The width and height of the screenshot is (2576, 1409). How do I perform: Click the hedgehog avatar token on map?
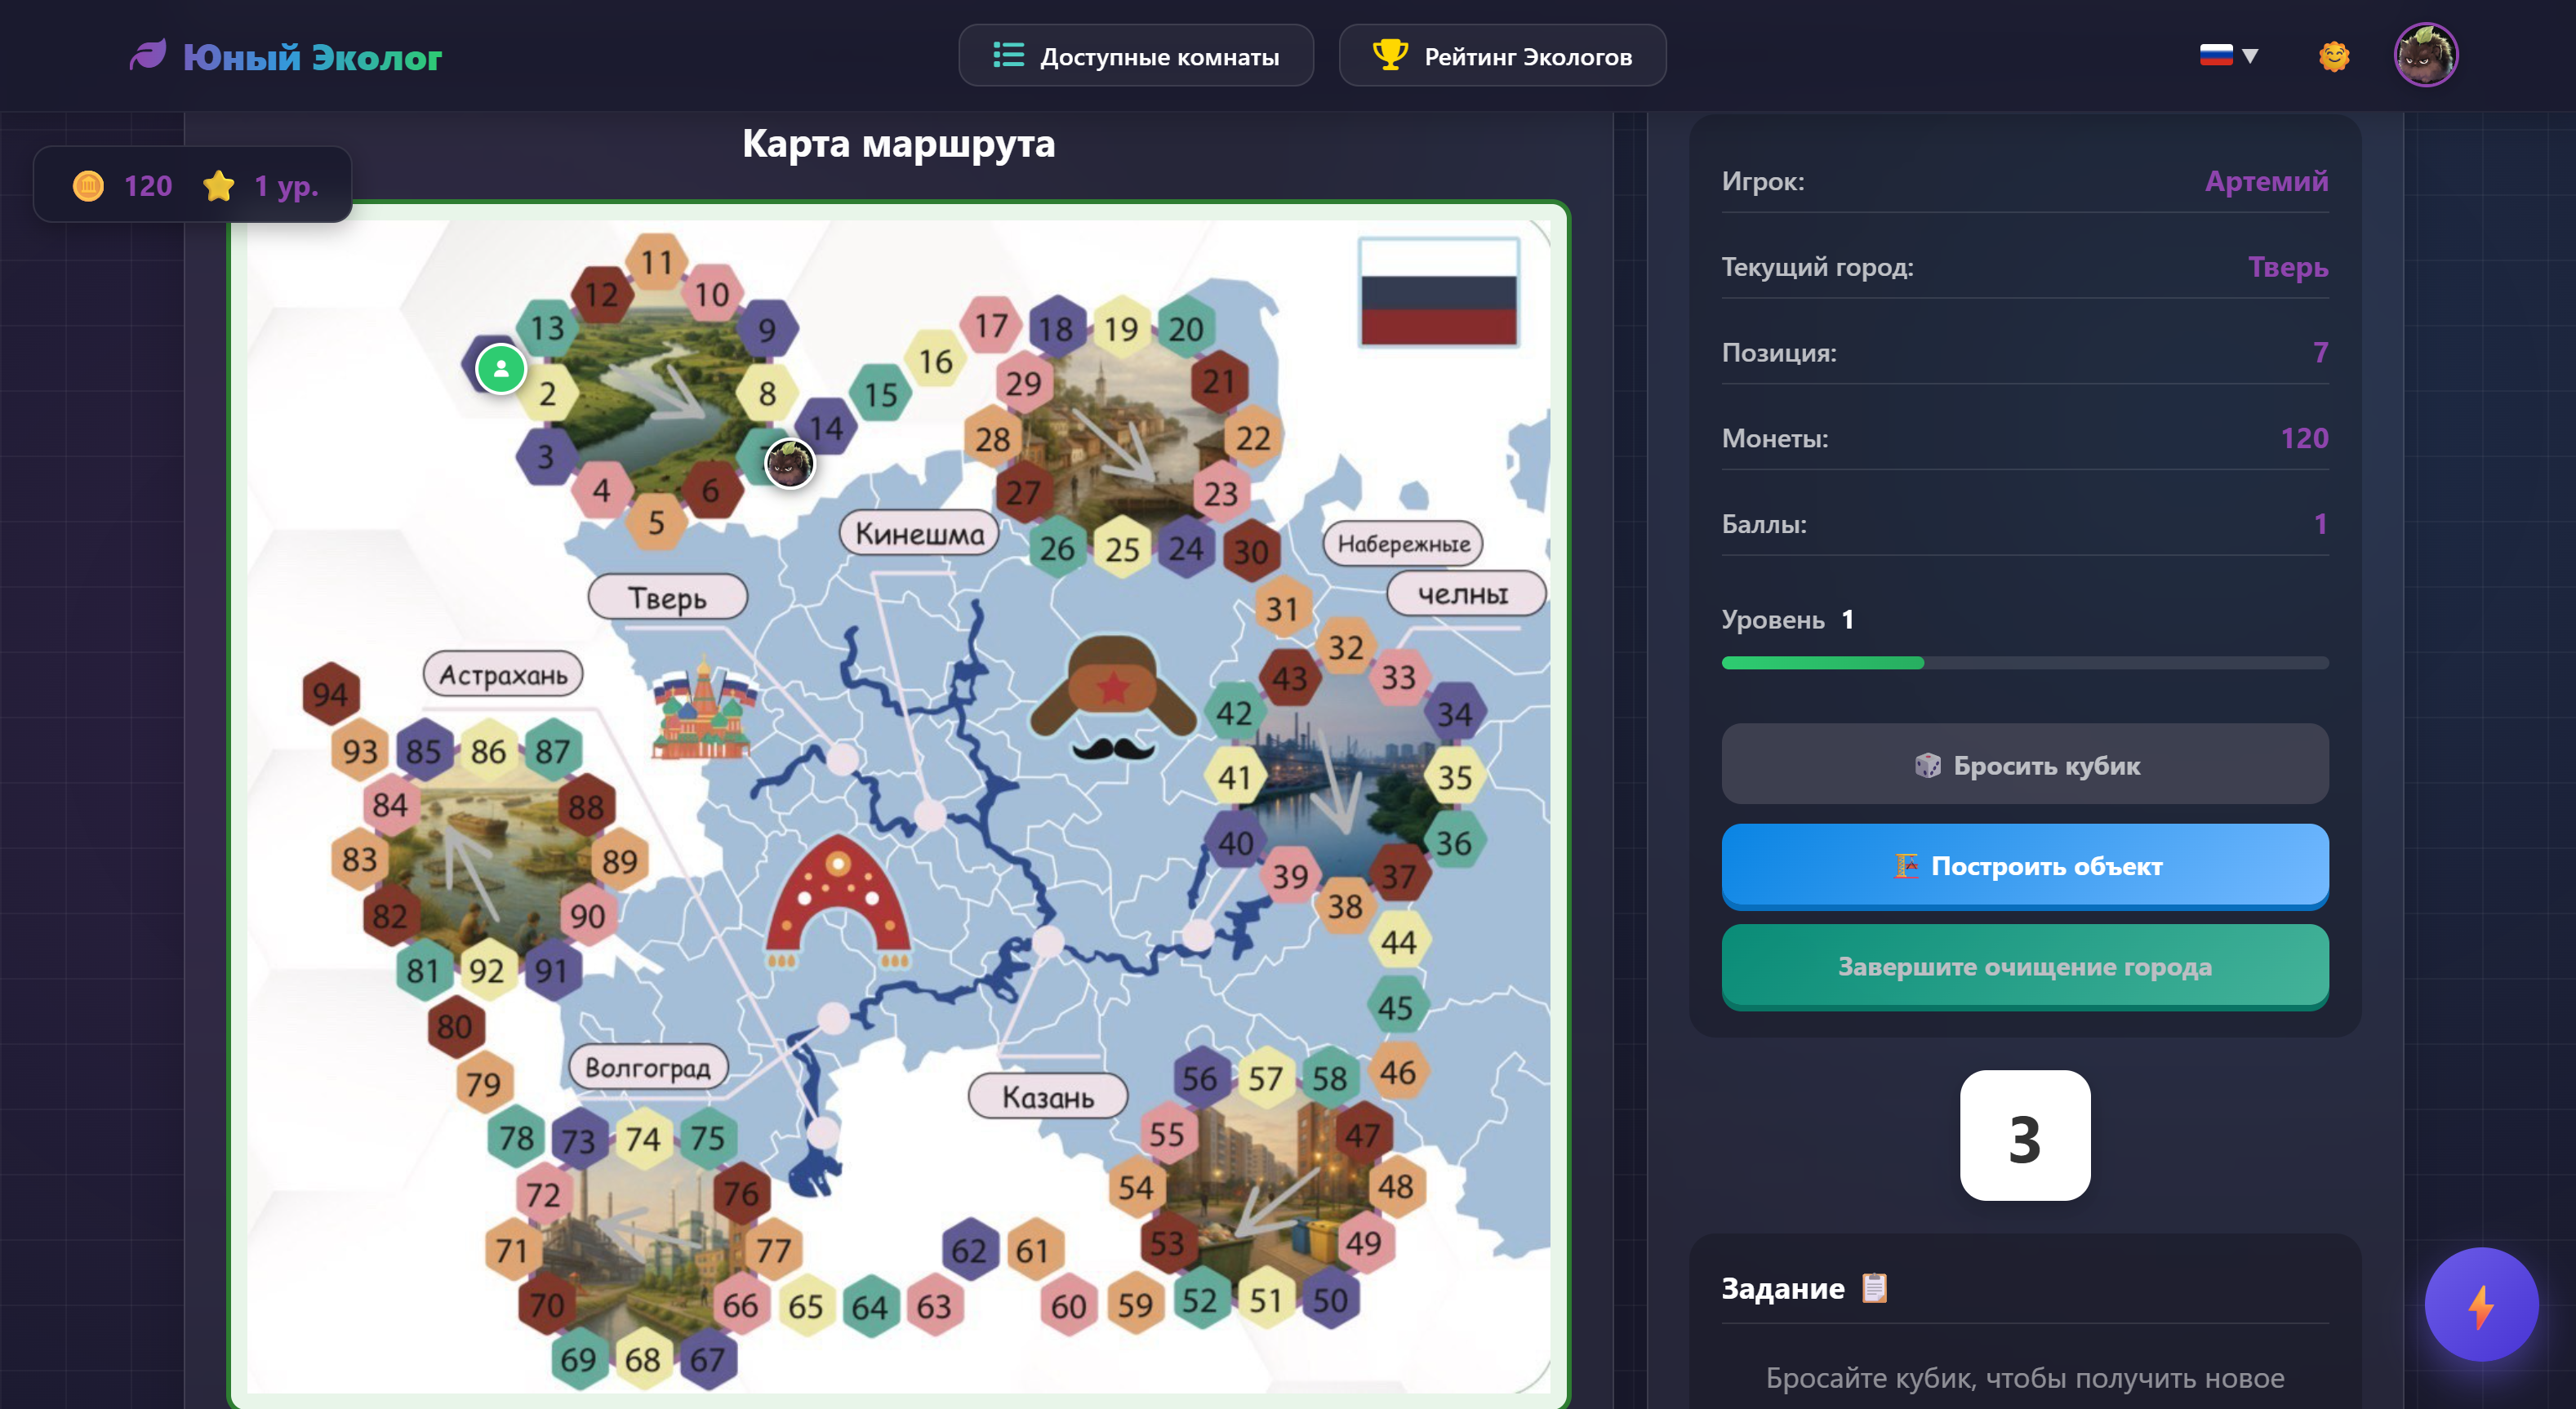[x=789, y=464]
